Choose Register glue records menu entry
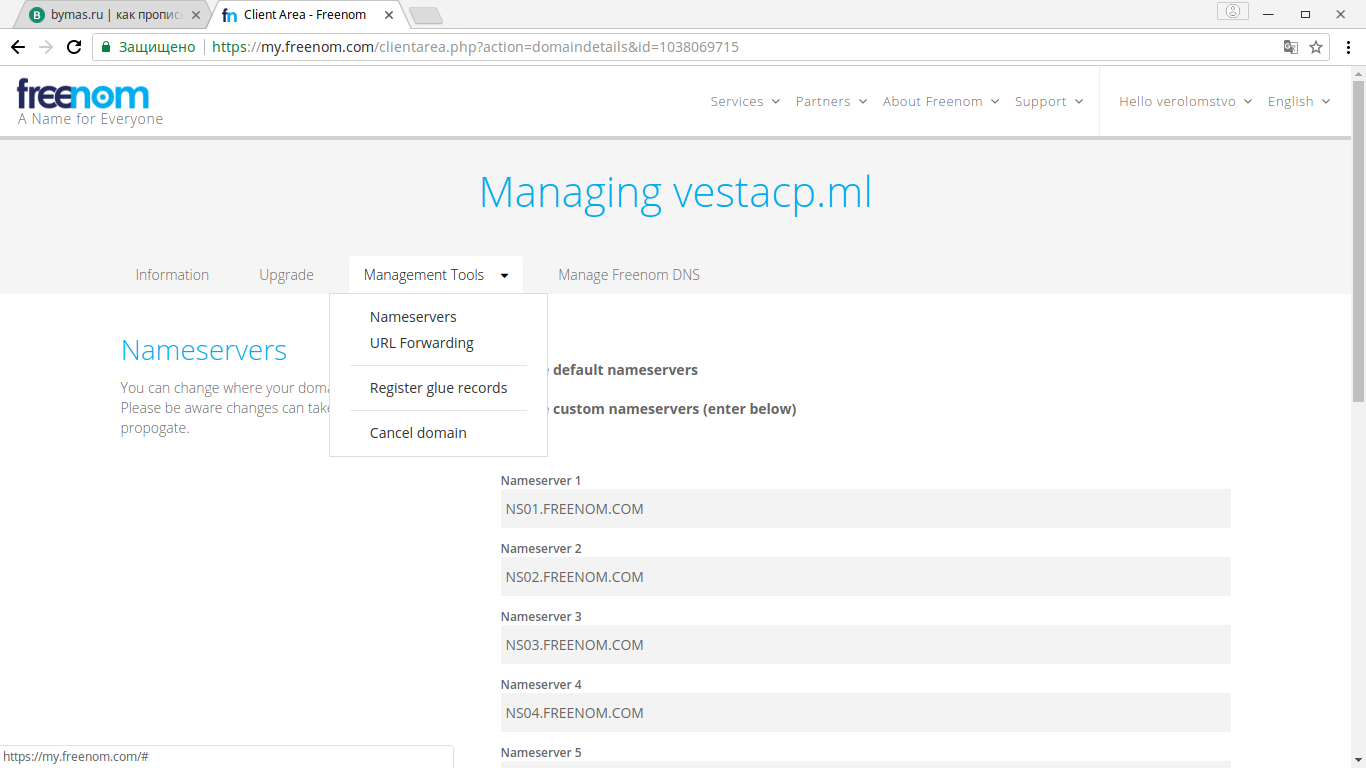This screenshot has height=768, width=1366. 438,388
